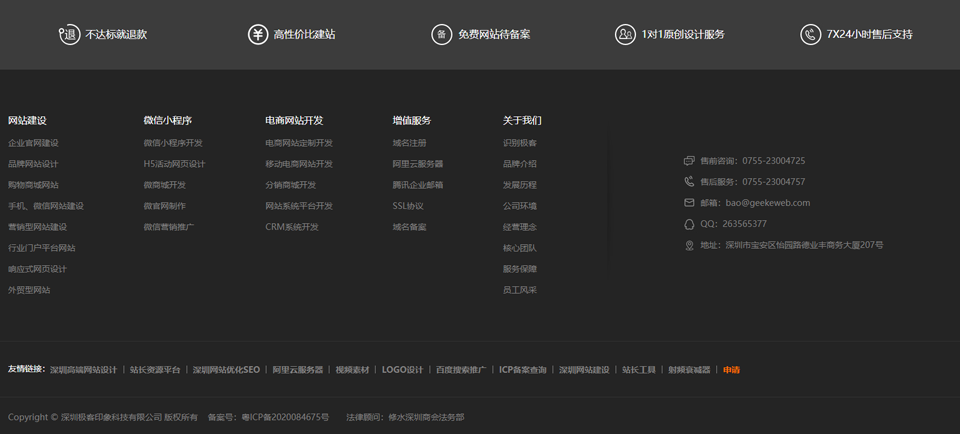Select the 关于我们 column heading

click(522, 120)
